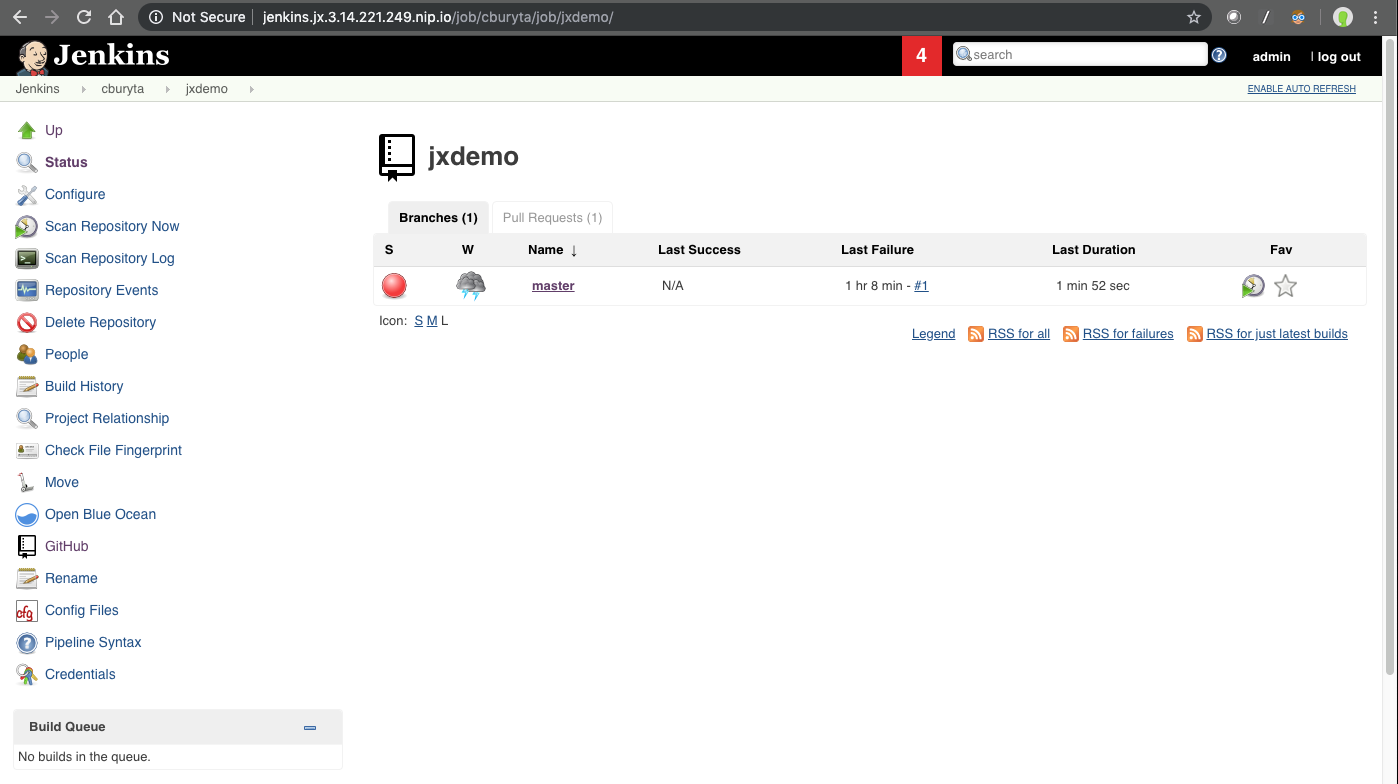This screenshot has height=784, width=1398.
Task: Toggle favorite star for master branch
Action: 1286,287
